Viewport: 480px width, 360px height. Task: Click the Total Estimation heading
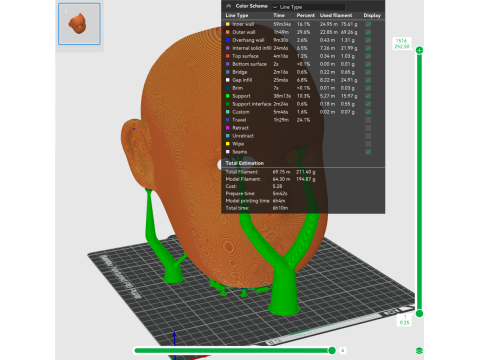[x=245, y=163]
